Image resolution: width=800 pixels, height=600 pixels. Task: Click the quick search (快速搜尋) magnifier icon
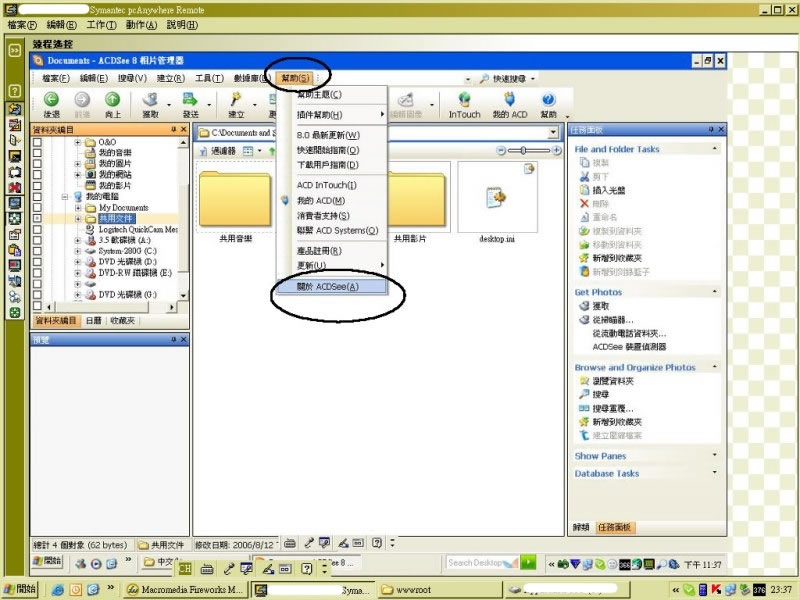(x=484, y=79)
